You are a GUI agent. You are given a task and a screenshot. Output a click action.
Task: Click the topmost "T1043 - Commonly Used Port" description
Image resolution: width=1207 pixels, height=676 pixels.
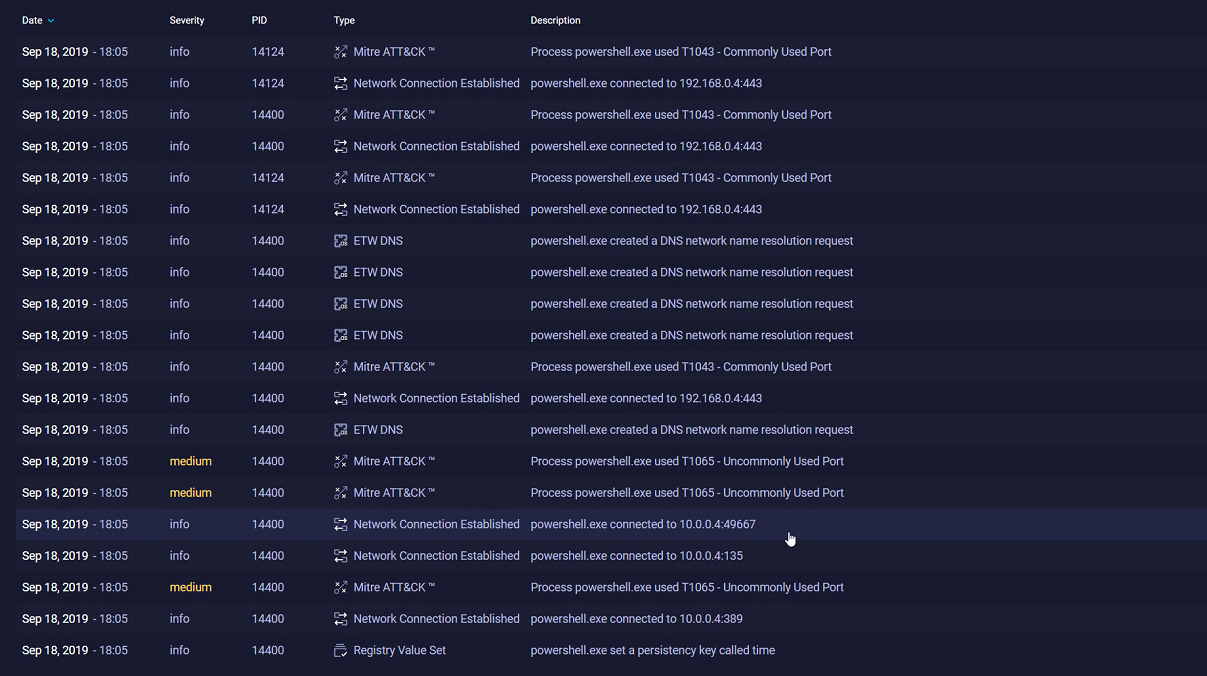[x=681, y=52]
